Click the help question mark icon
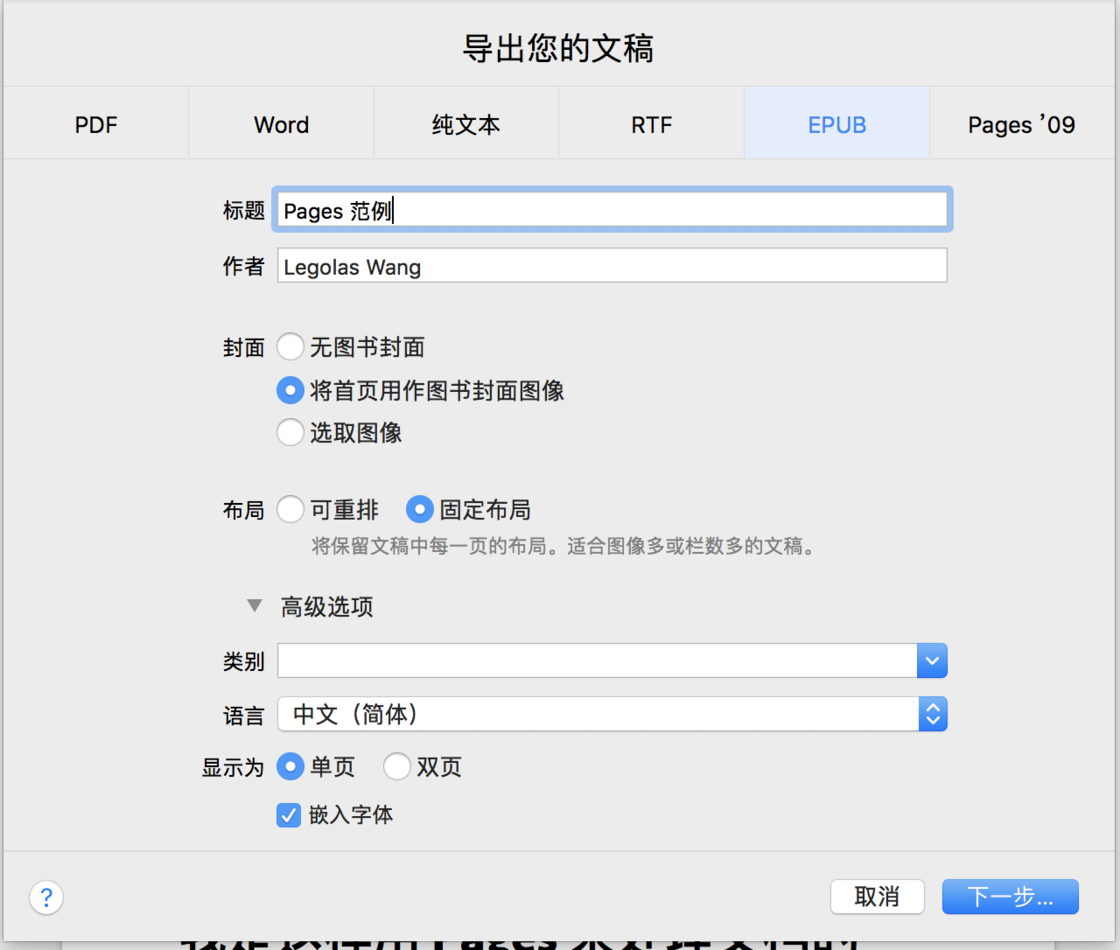 point(46,897)
